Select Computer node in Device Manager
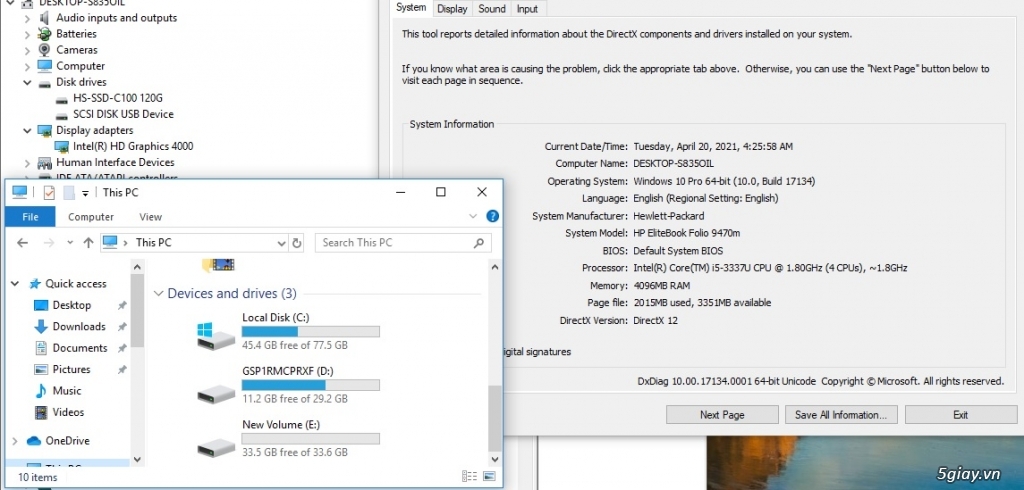1024x490 pixels. (80, 66)
